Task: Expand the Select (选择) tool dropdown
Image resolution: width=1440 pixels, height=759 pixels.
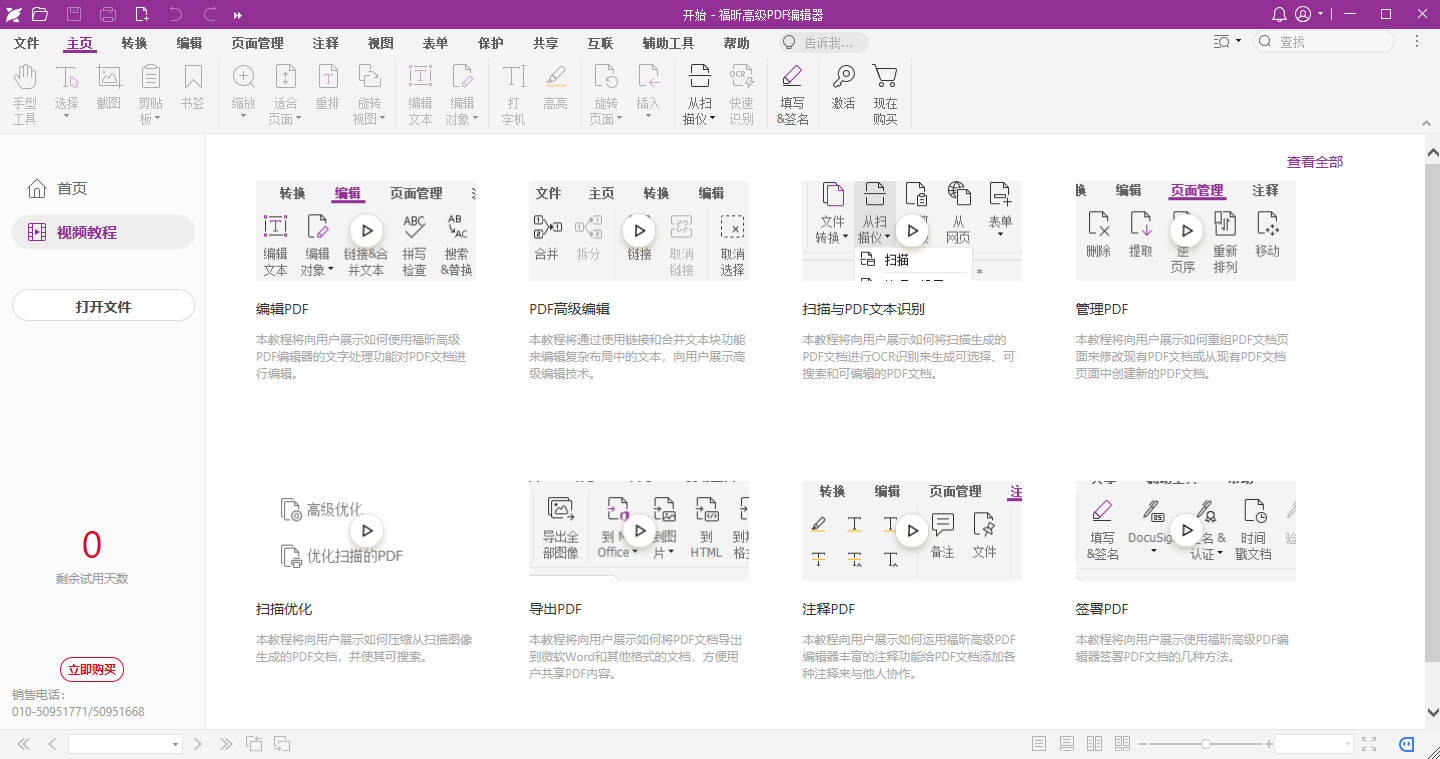Action: pos(67,116)
